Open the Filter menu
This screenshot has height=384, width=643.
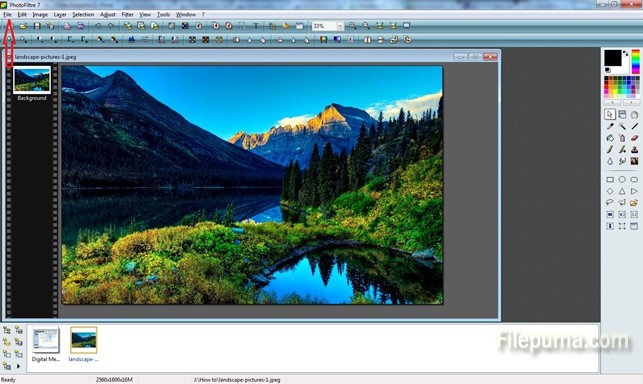click(128, 14)
